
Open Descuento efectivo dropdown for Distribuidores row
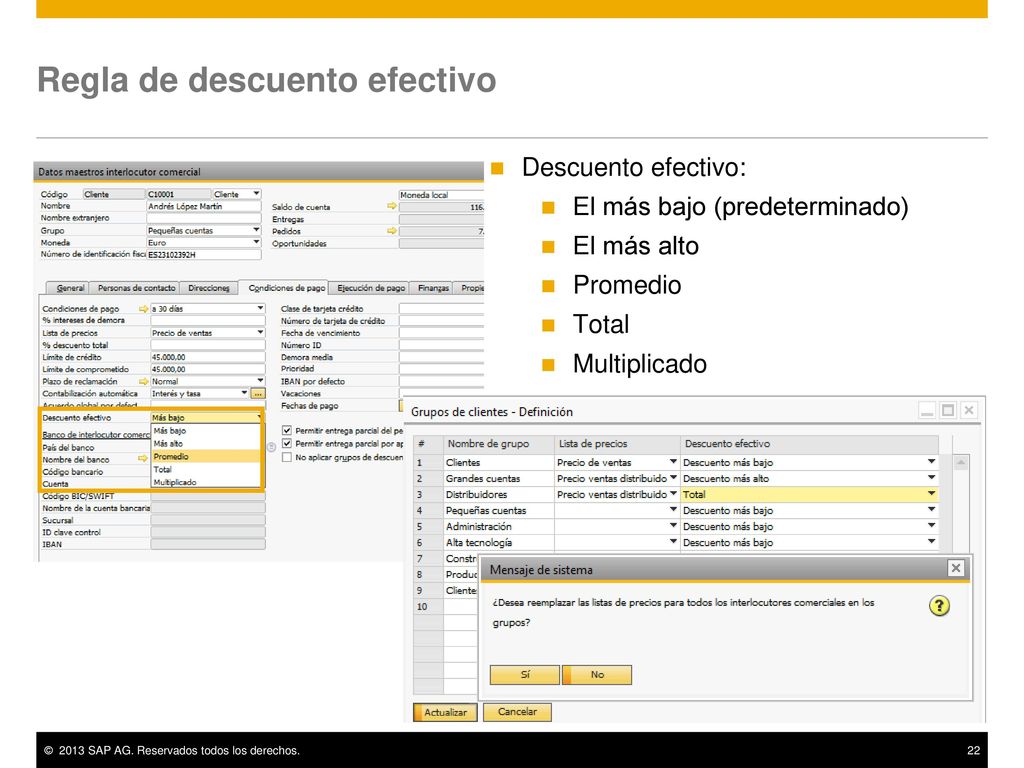click(x=931, y=494)
